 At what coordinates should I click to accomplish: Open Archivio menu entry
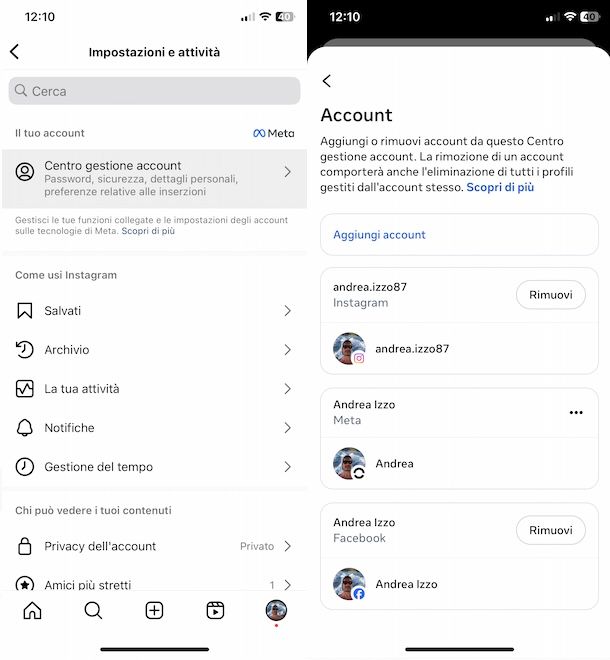click(154, 350)
